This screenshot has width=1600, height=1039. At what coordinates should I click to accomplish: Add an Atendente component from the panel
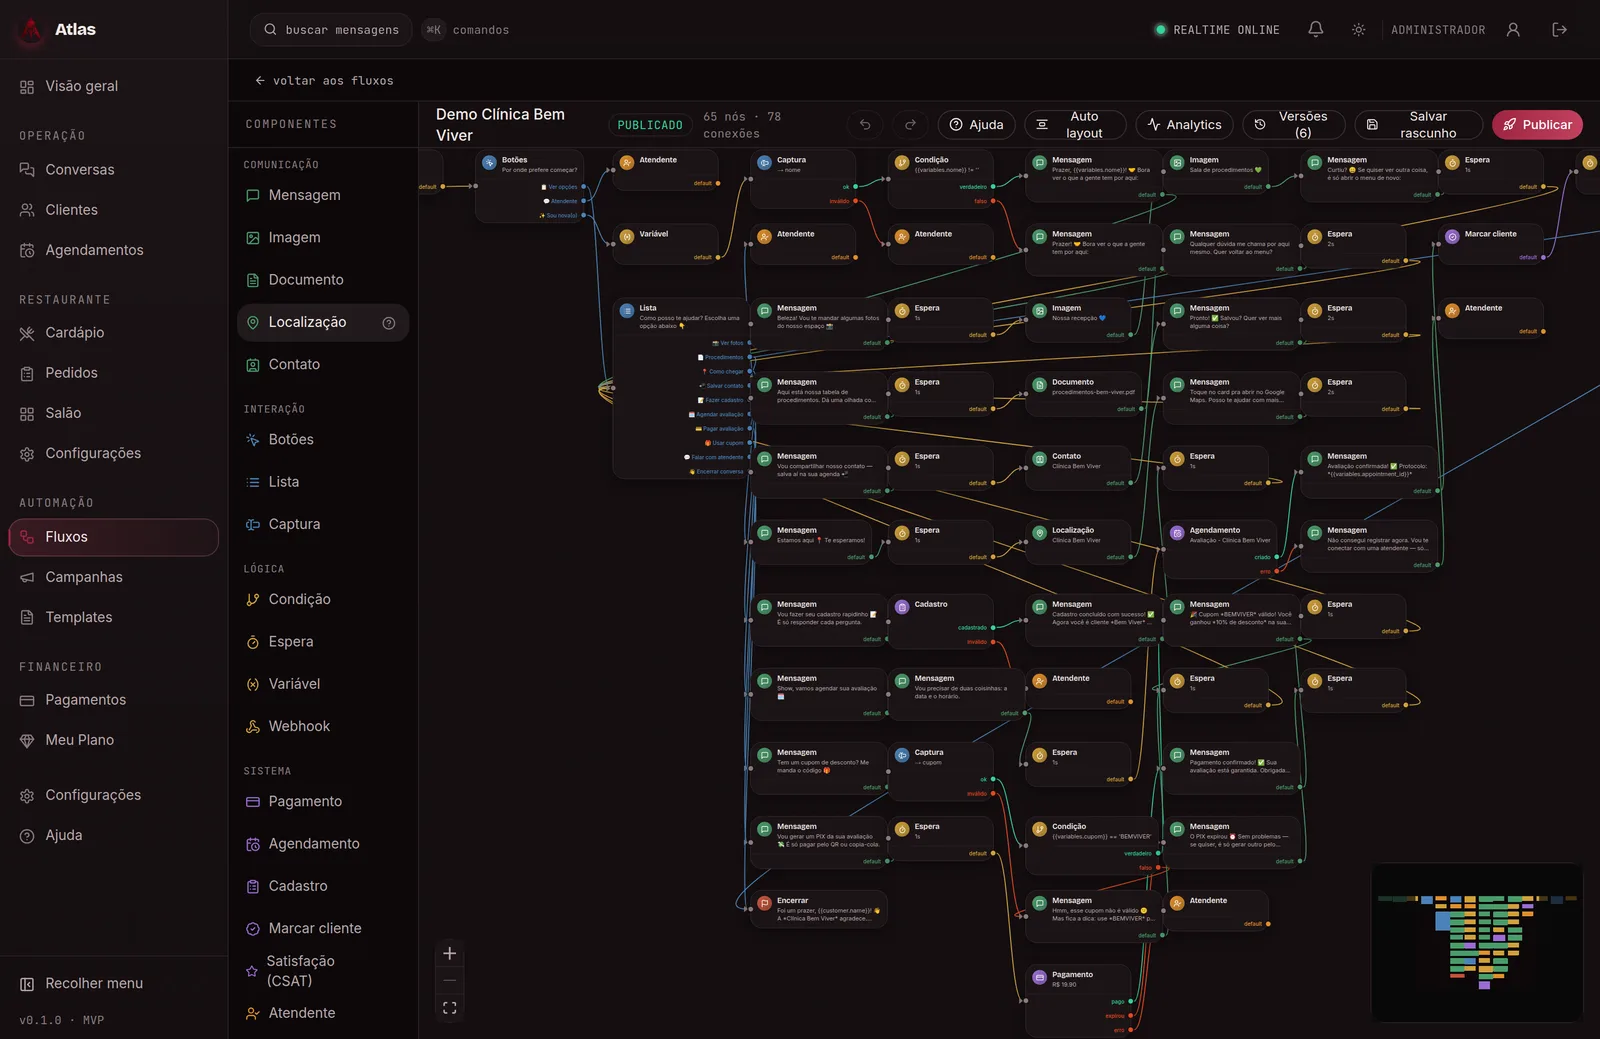(x=323, y=1013)
